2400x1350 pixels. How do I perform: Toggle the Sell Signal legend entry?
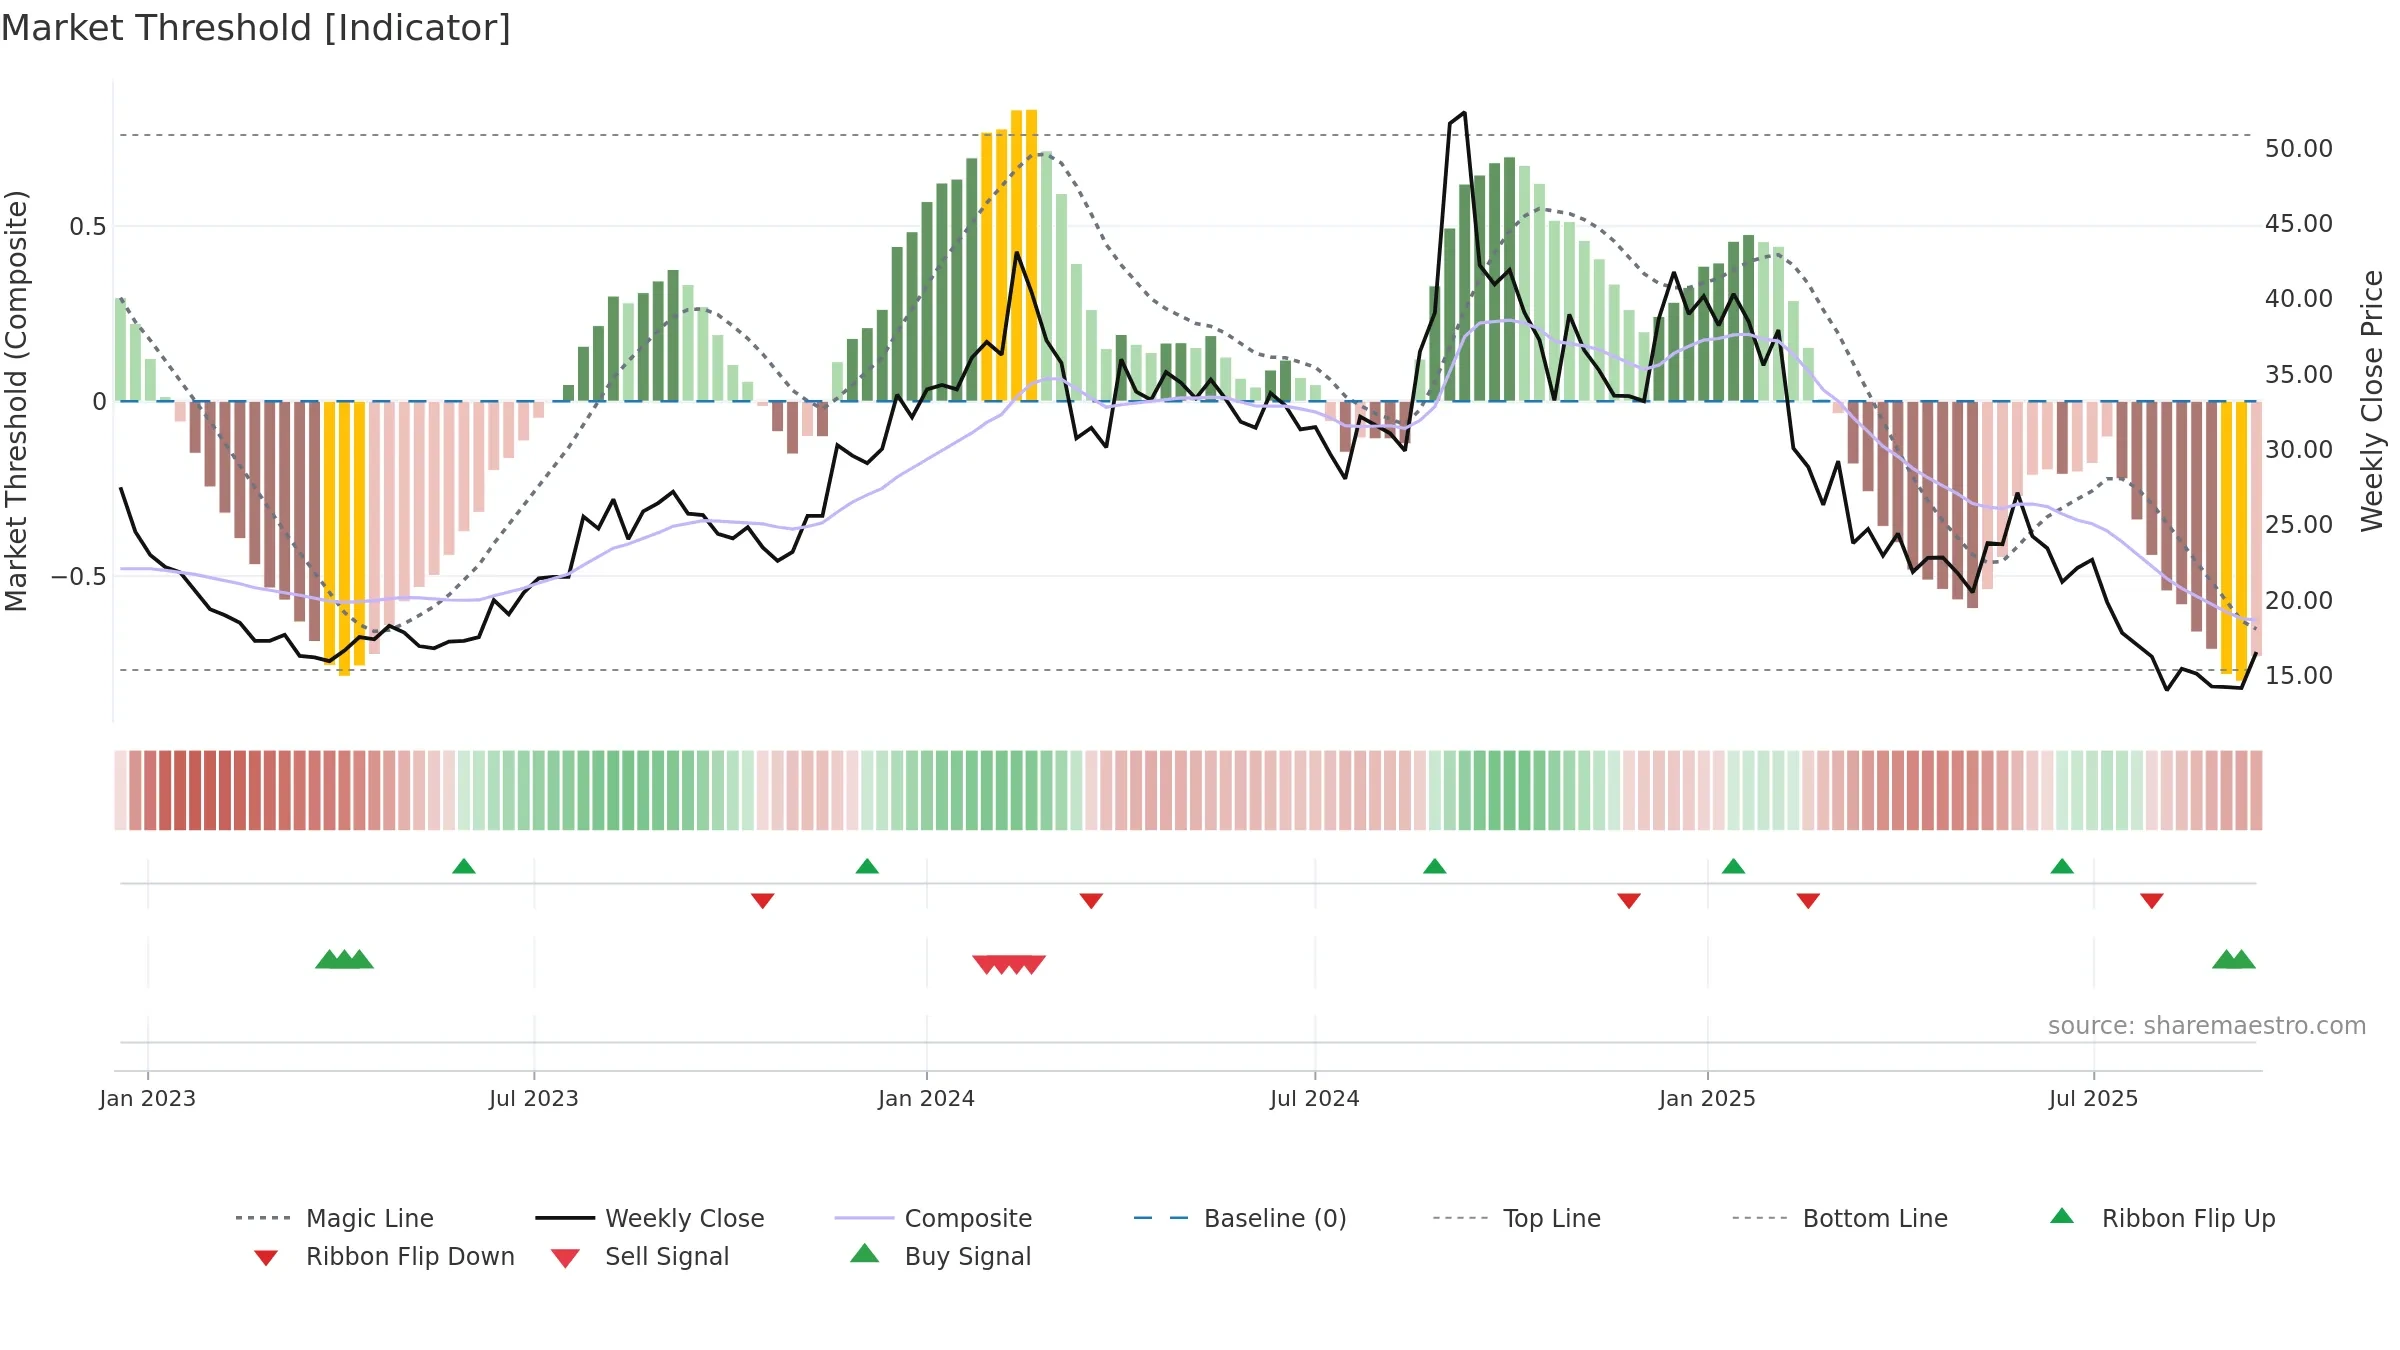pyautogui.click(x=640, y=1256)
